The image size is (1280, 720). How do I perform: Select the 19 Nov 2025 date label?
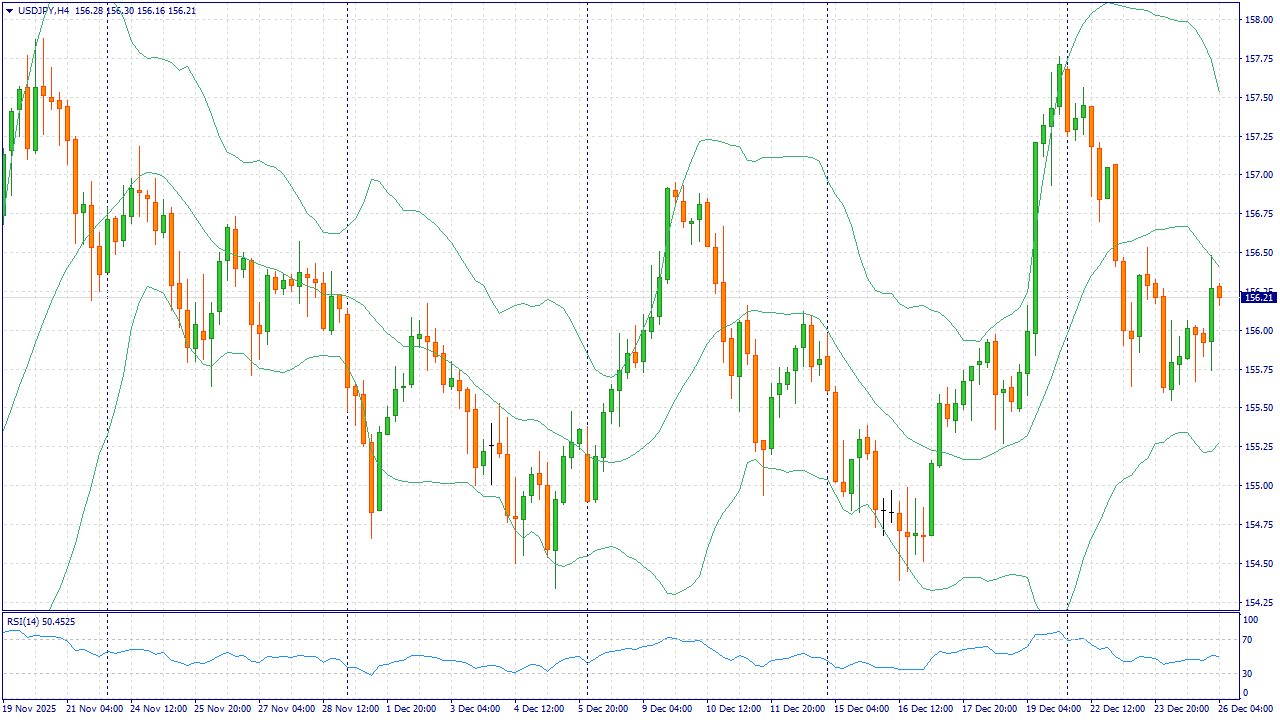31,708
